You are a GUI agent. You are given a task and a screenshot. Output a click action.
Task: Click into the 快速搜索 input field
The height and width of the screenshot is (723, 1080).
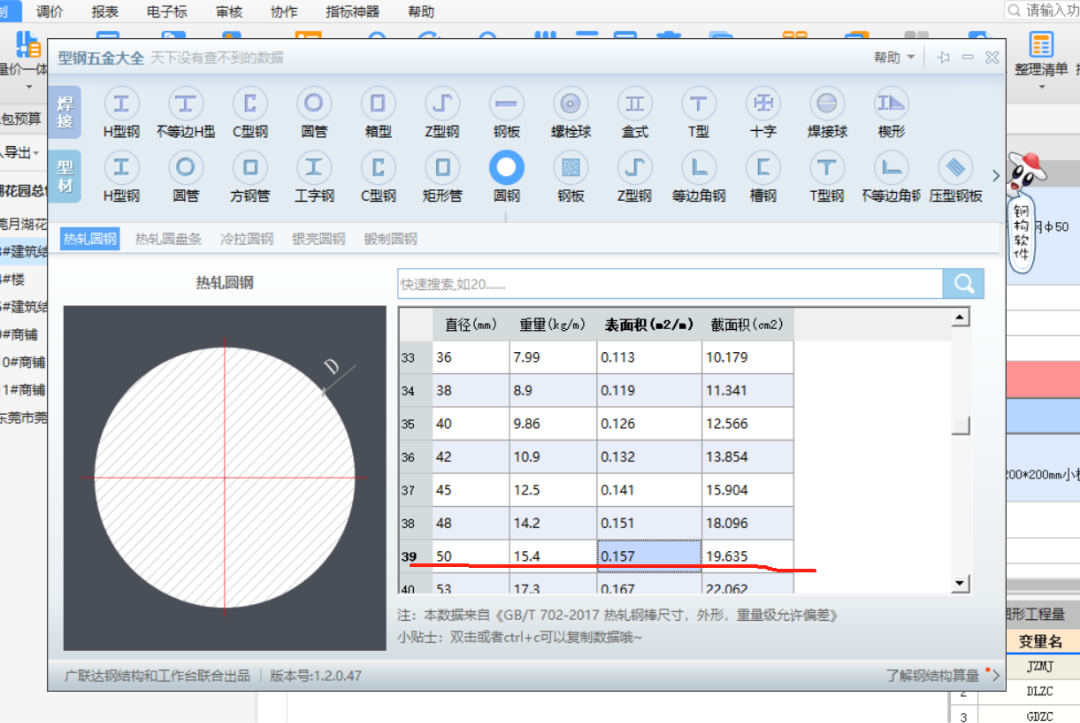click(670, 284)
